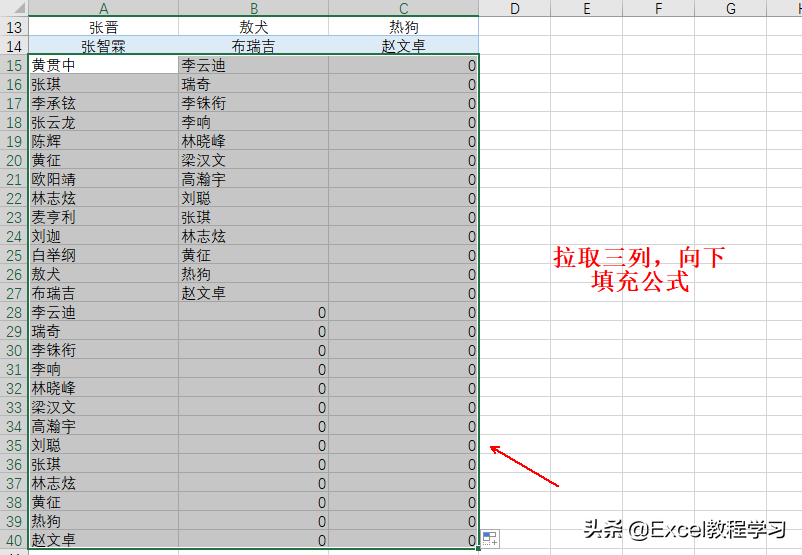Click cell B14 containing 布瑞吉
The width and height of the screenshot is (802, 555).
click(x=254, y=46)
